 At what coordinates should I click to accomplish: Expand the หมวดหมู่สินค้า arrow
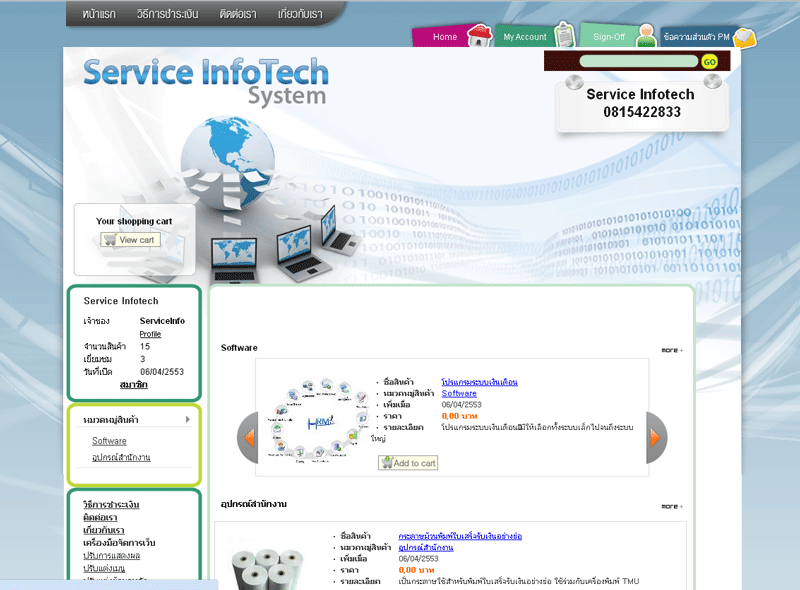click(188, 420)
